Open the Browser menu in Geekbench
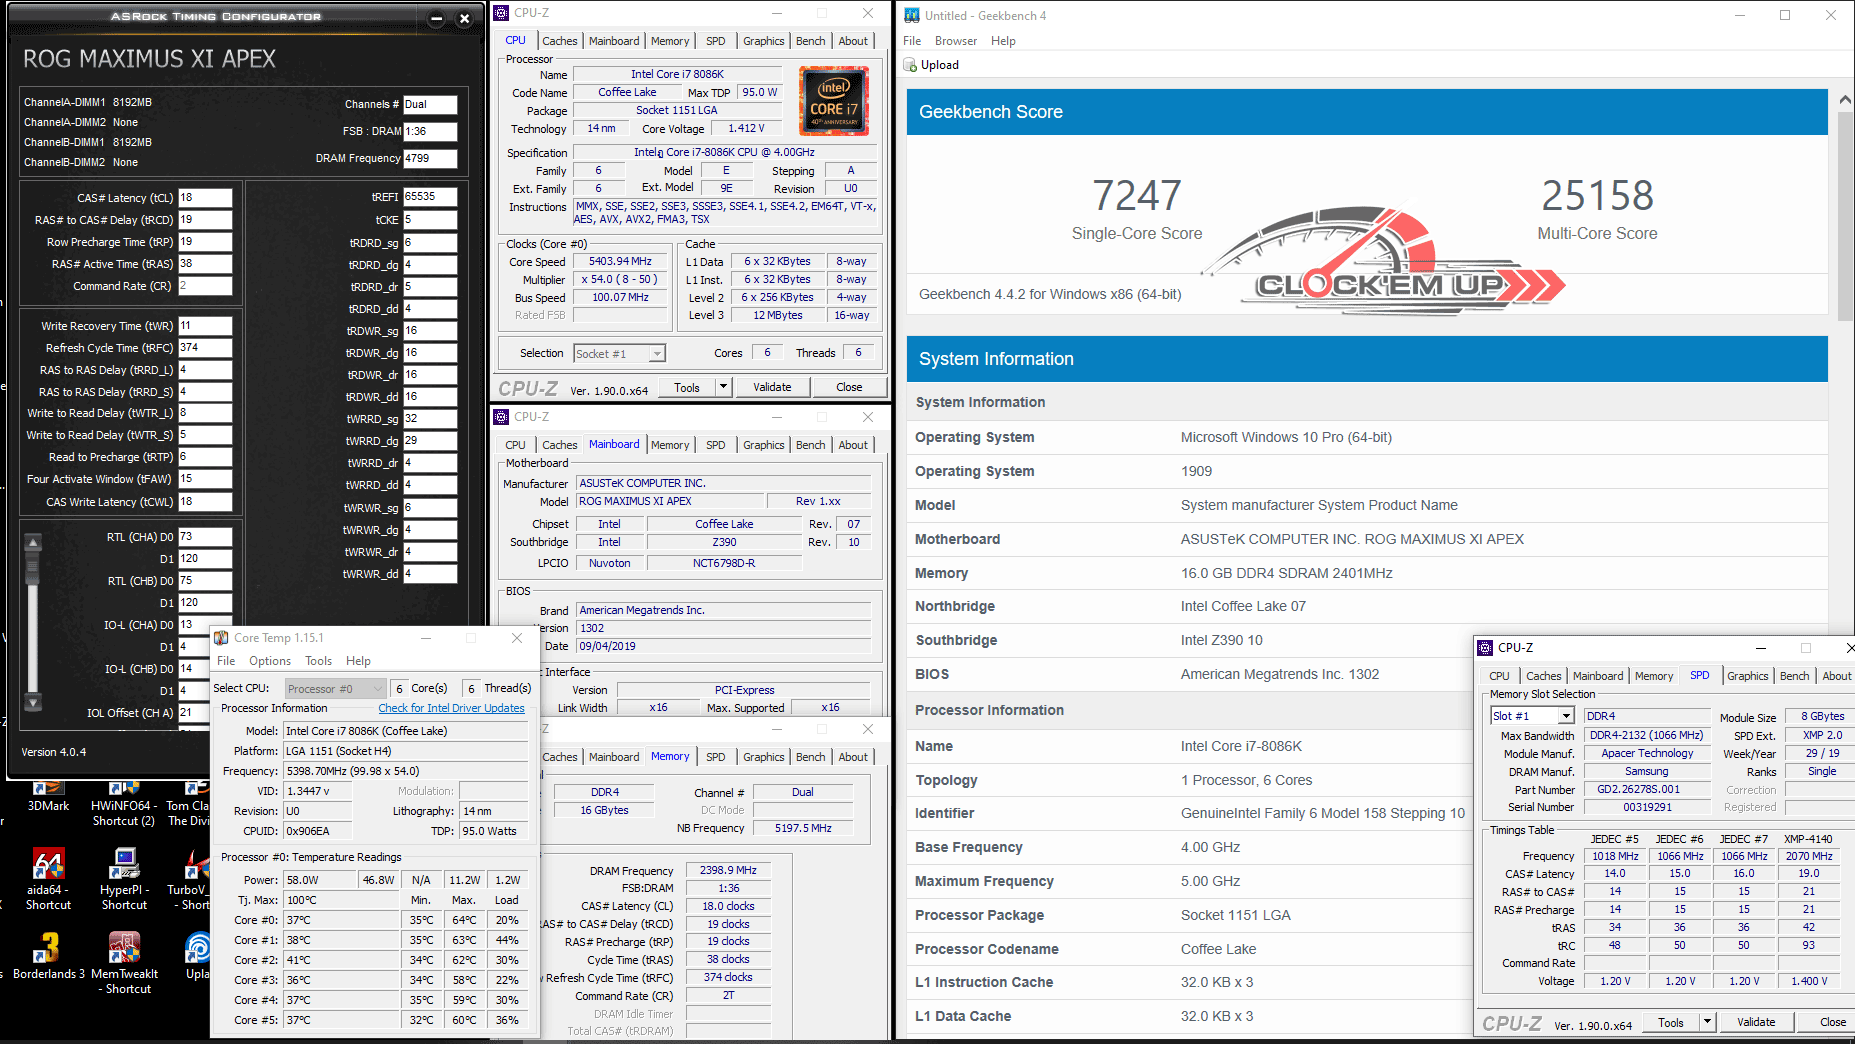 click(955, 41)
